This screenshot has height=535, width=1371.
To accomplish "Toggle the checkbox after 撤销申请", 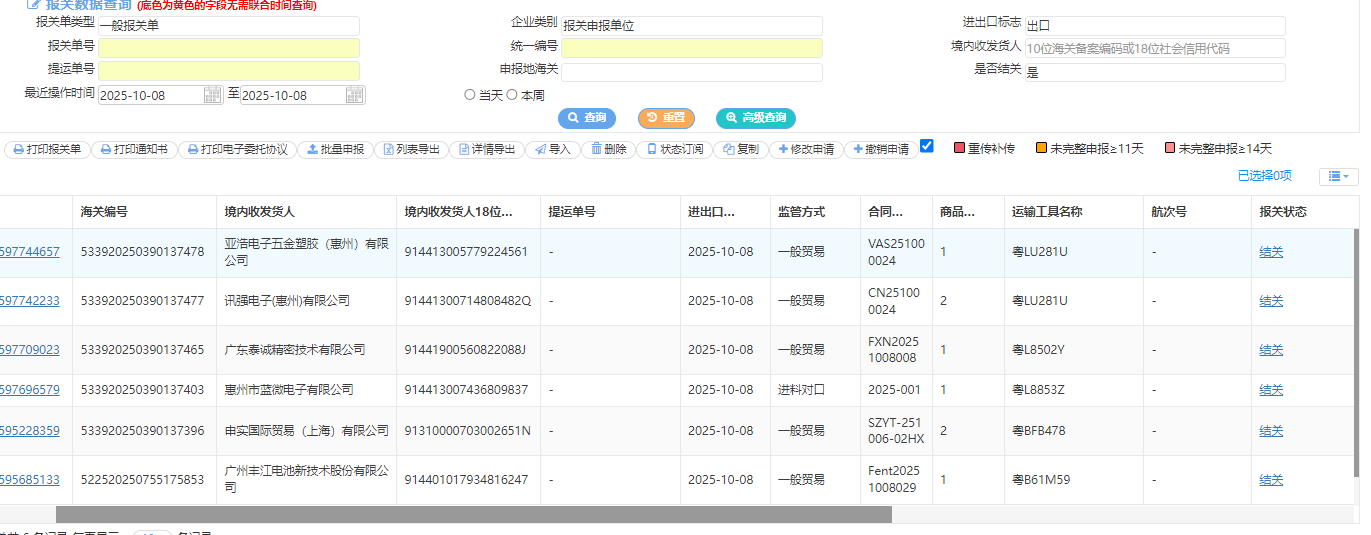I will (x=927, y=146).
